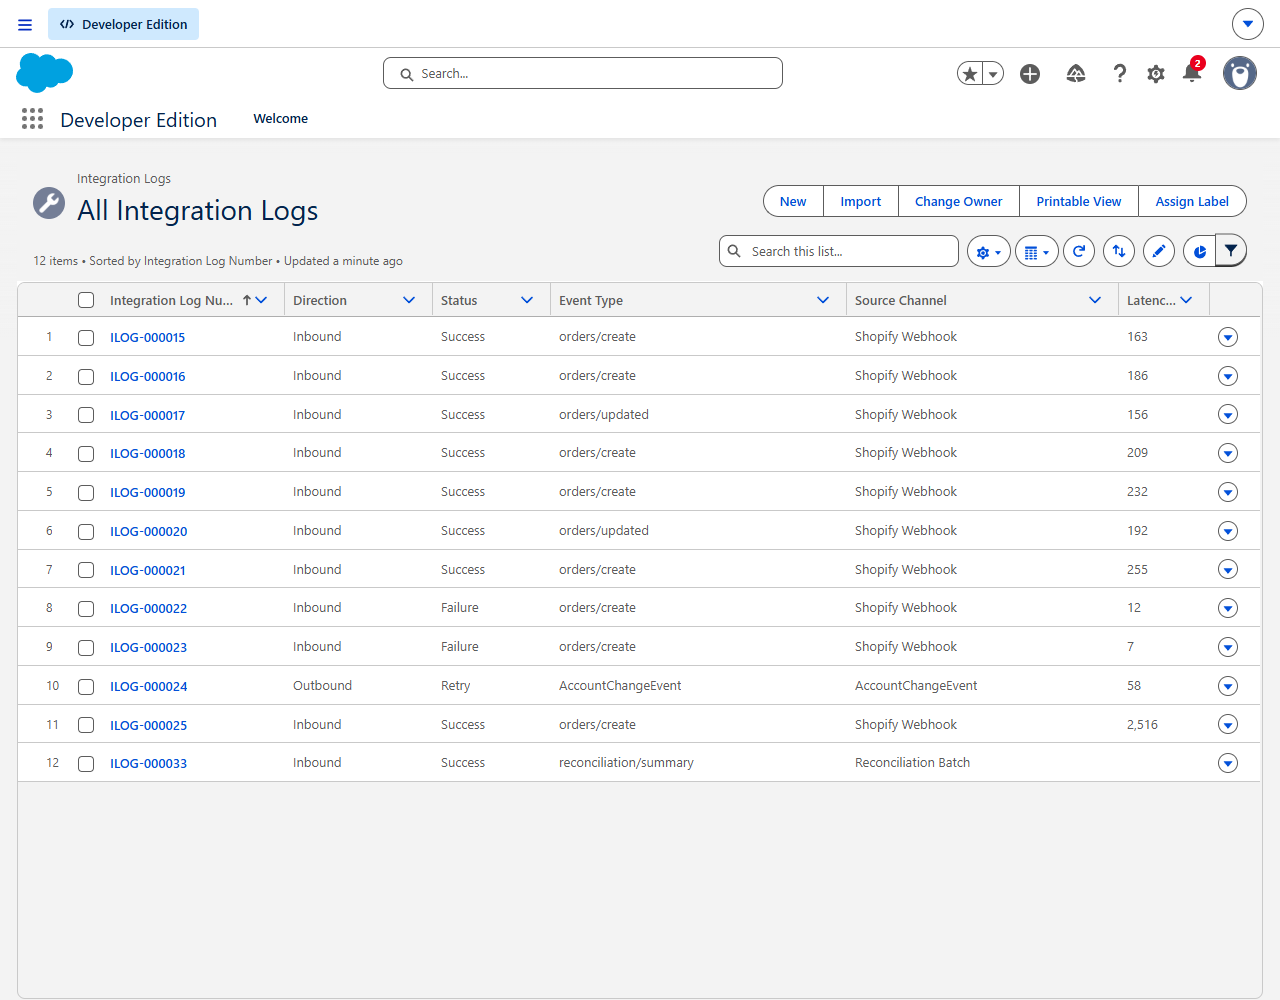This screenshot has width=1280, height=1000.
Task: Open row actions for ILOG-000024
Action: [x=1228, y=686]
